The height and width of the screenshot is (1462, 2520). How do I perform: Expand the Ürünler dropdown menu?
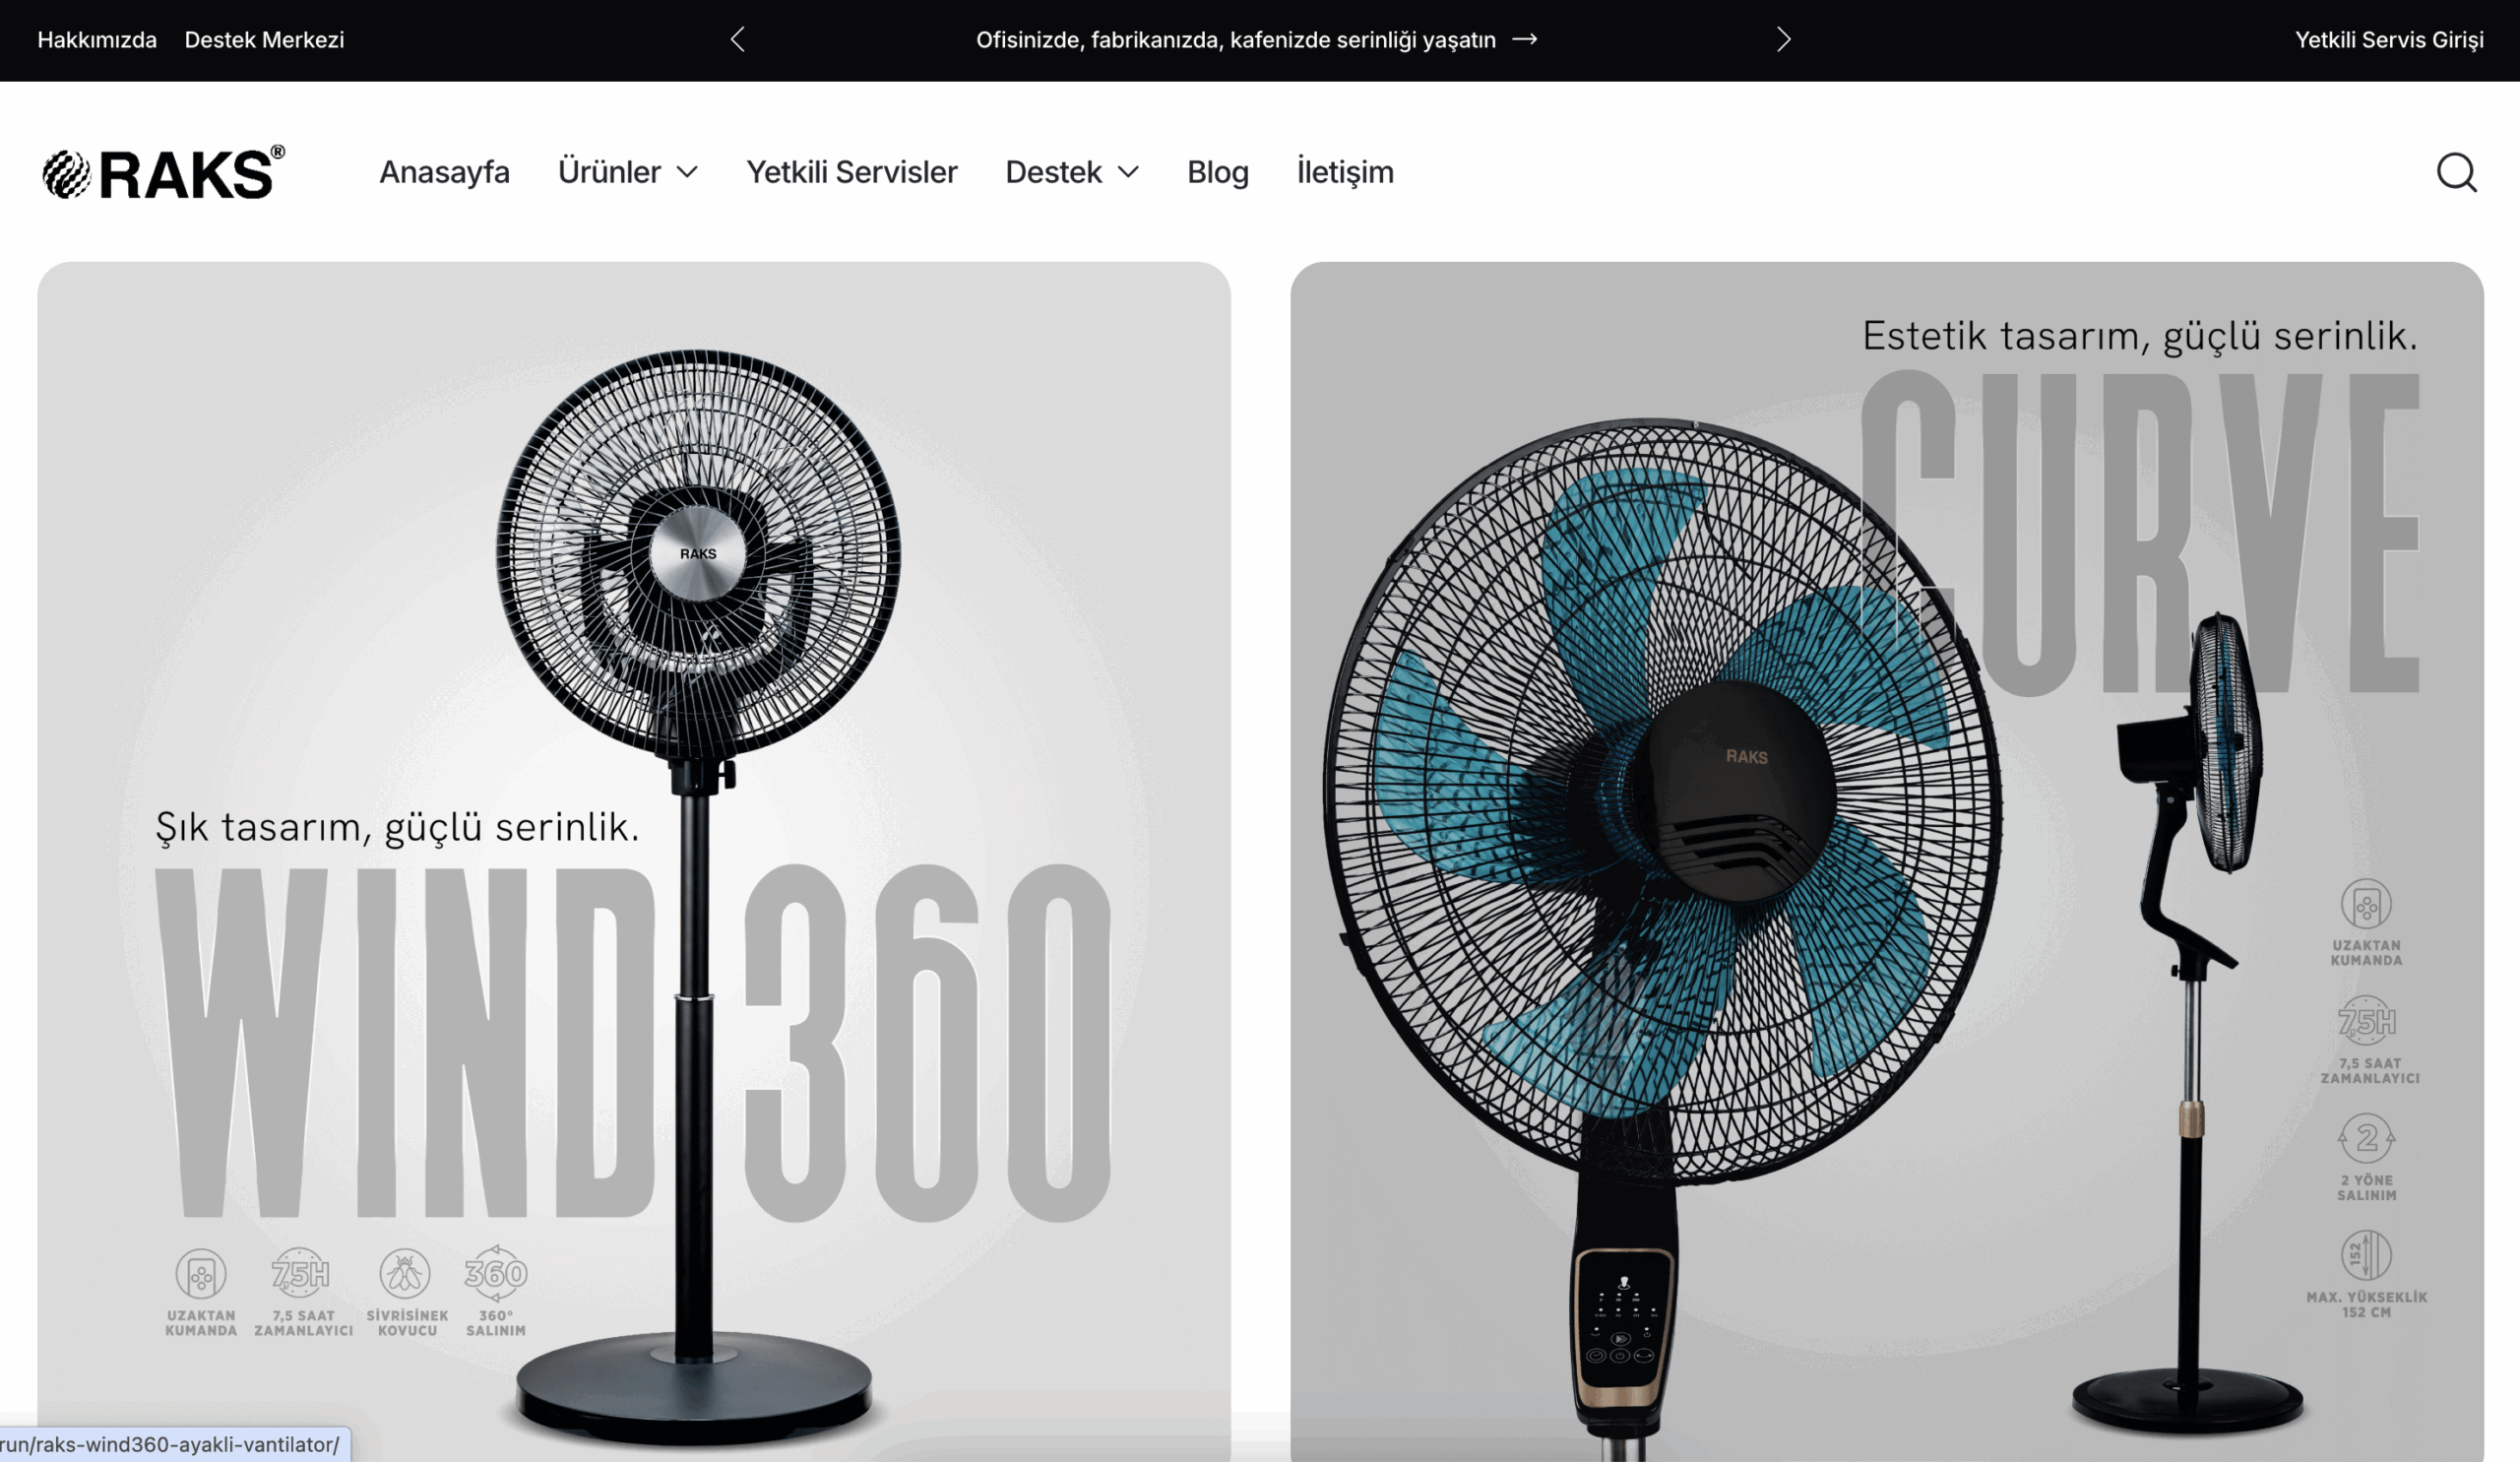pyautogui.click(x=627, y=172)
